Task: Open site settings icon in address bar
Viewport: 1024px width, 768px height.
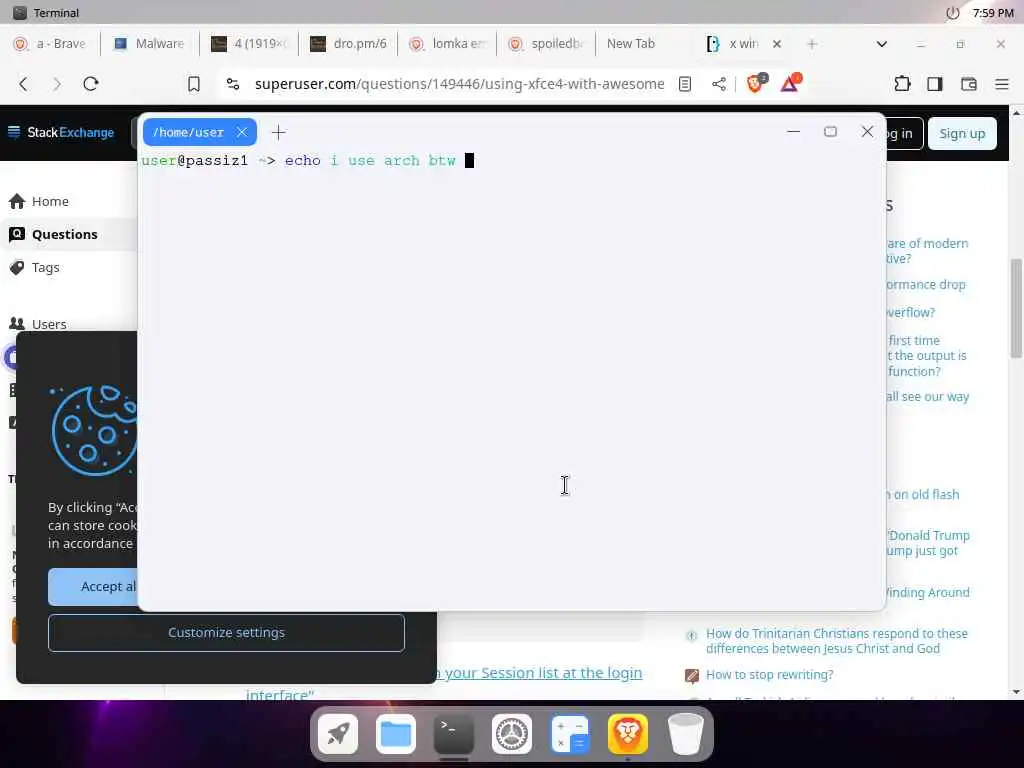Action: (232, 84)
